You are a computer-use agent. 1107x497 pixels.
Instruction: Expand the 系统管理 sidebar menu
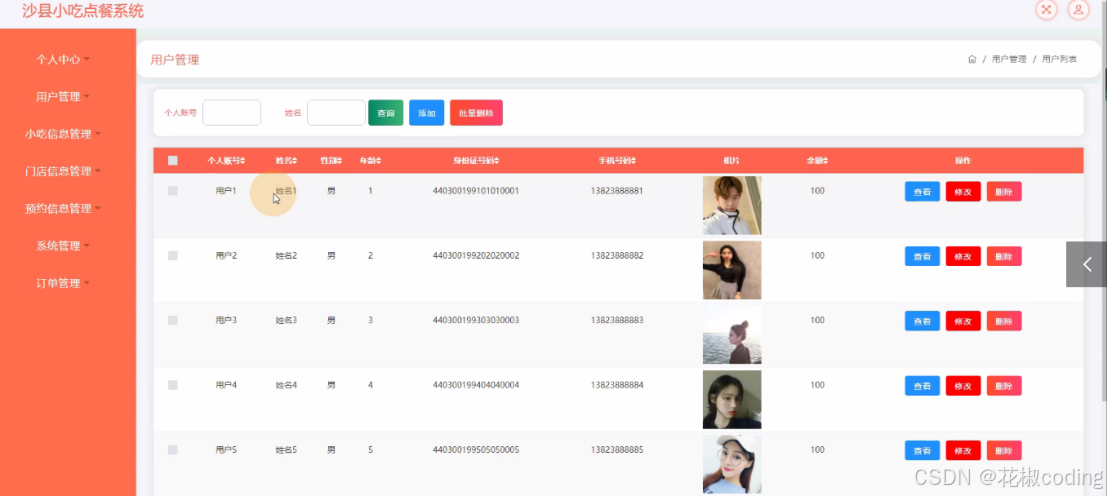(x=63, y=246)
